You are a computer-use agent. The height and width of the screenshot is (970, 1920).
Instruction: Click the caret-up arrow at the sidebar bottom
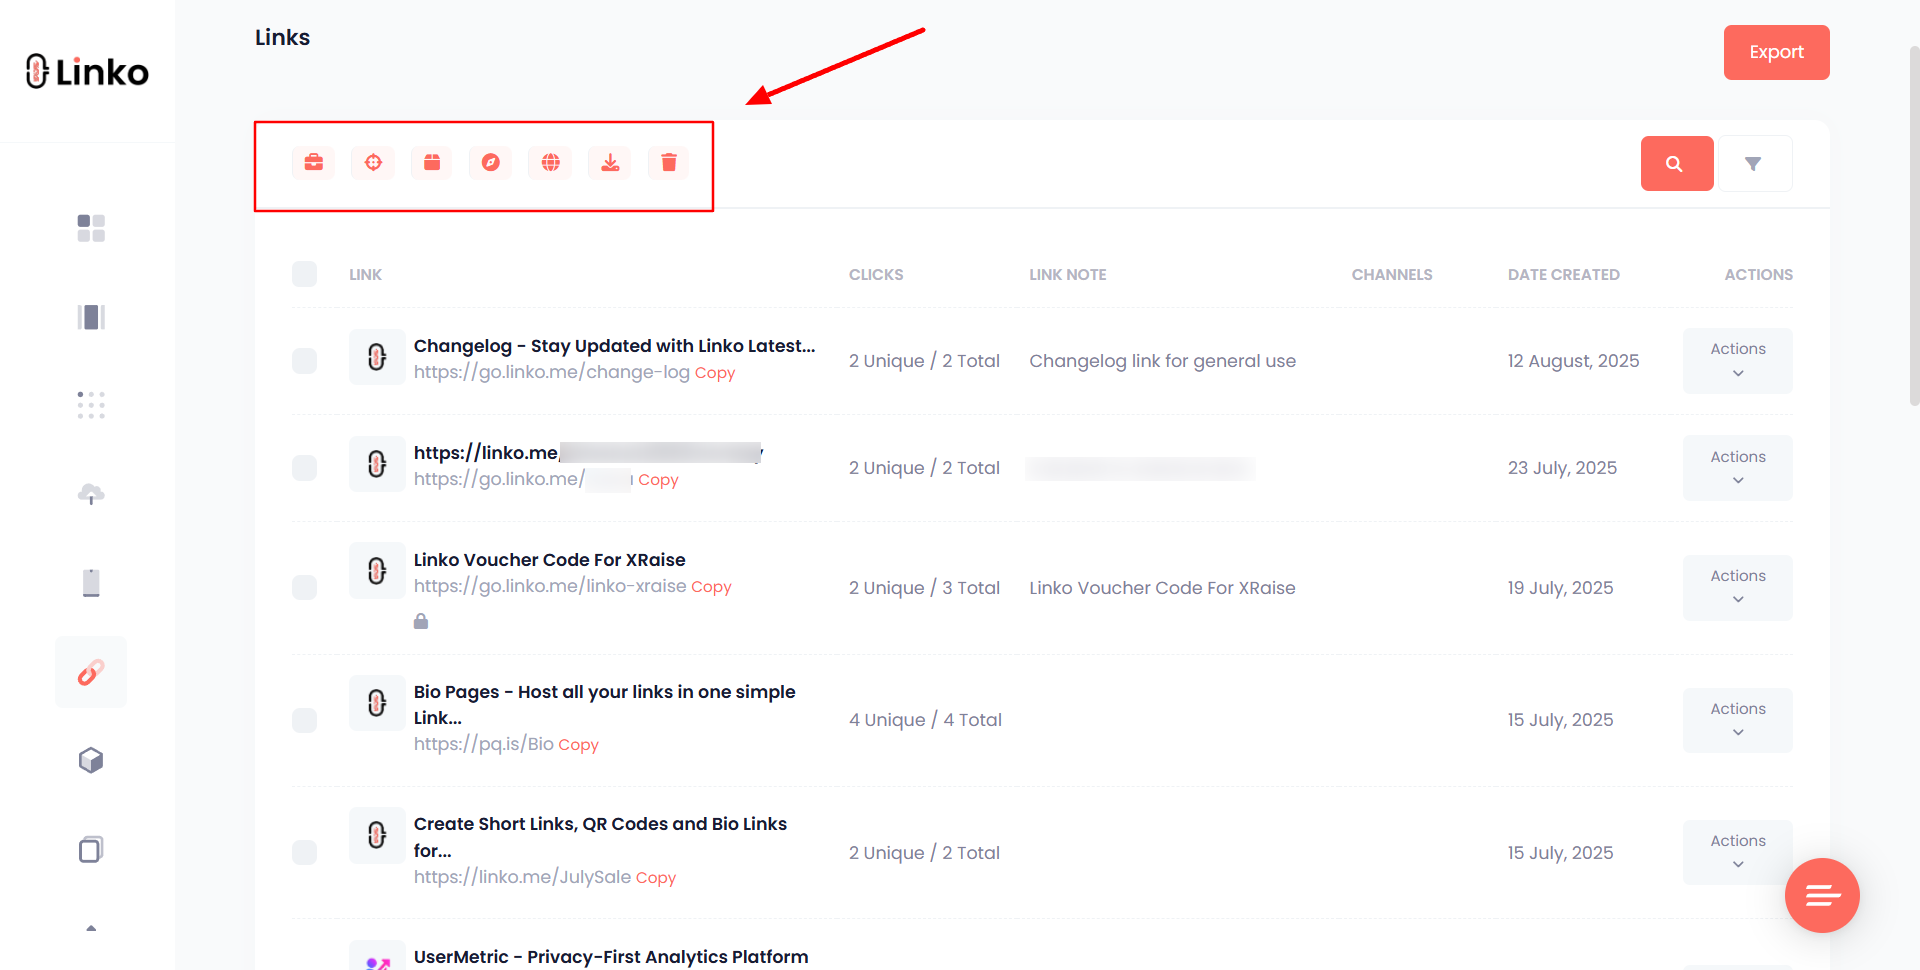[x=91, y=928]
